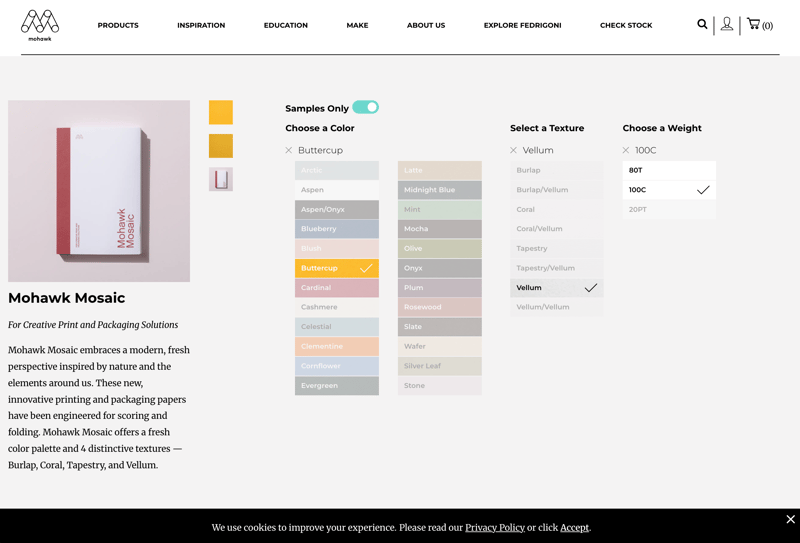Go to Check Stock
Image resolution: width=800 pixels, height=543 pixels.
(626, 25)
